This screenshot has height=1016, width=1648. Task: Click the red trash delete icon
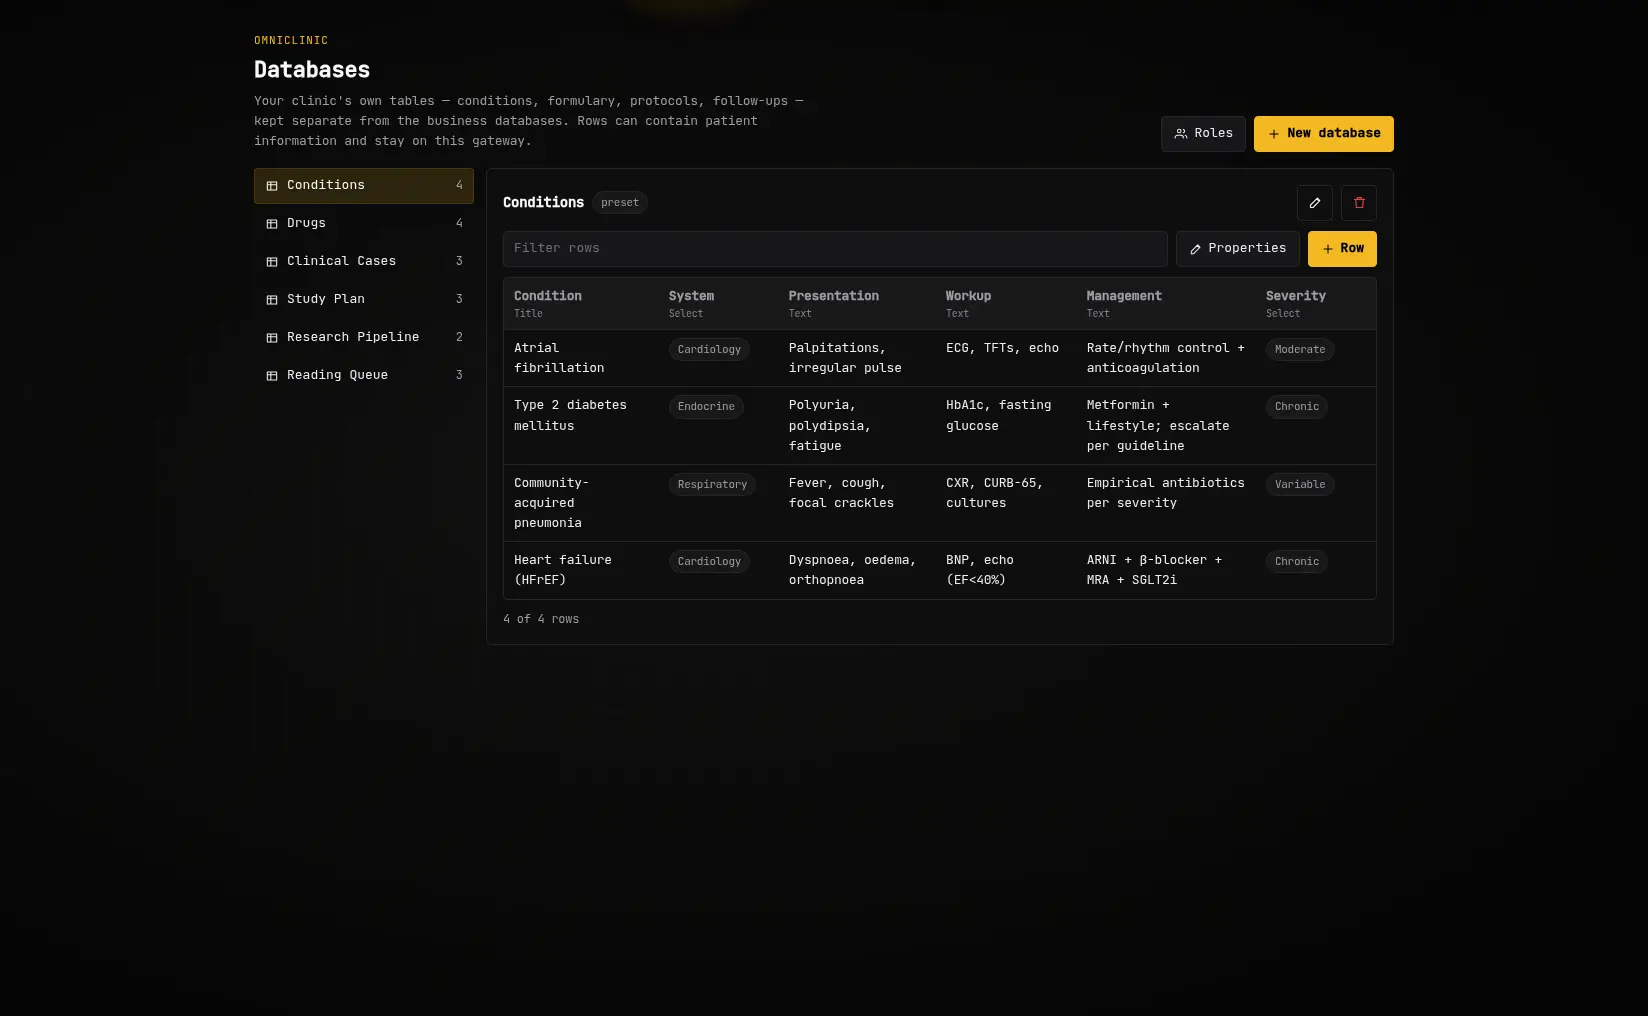coord(1358,203)
